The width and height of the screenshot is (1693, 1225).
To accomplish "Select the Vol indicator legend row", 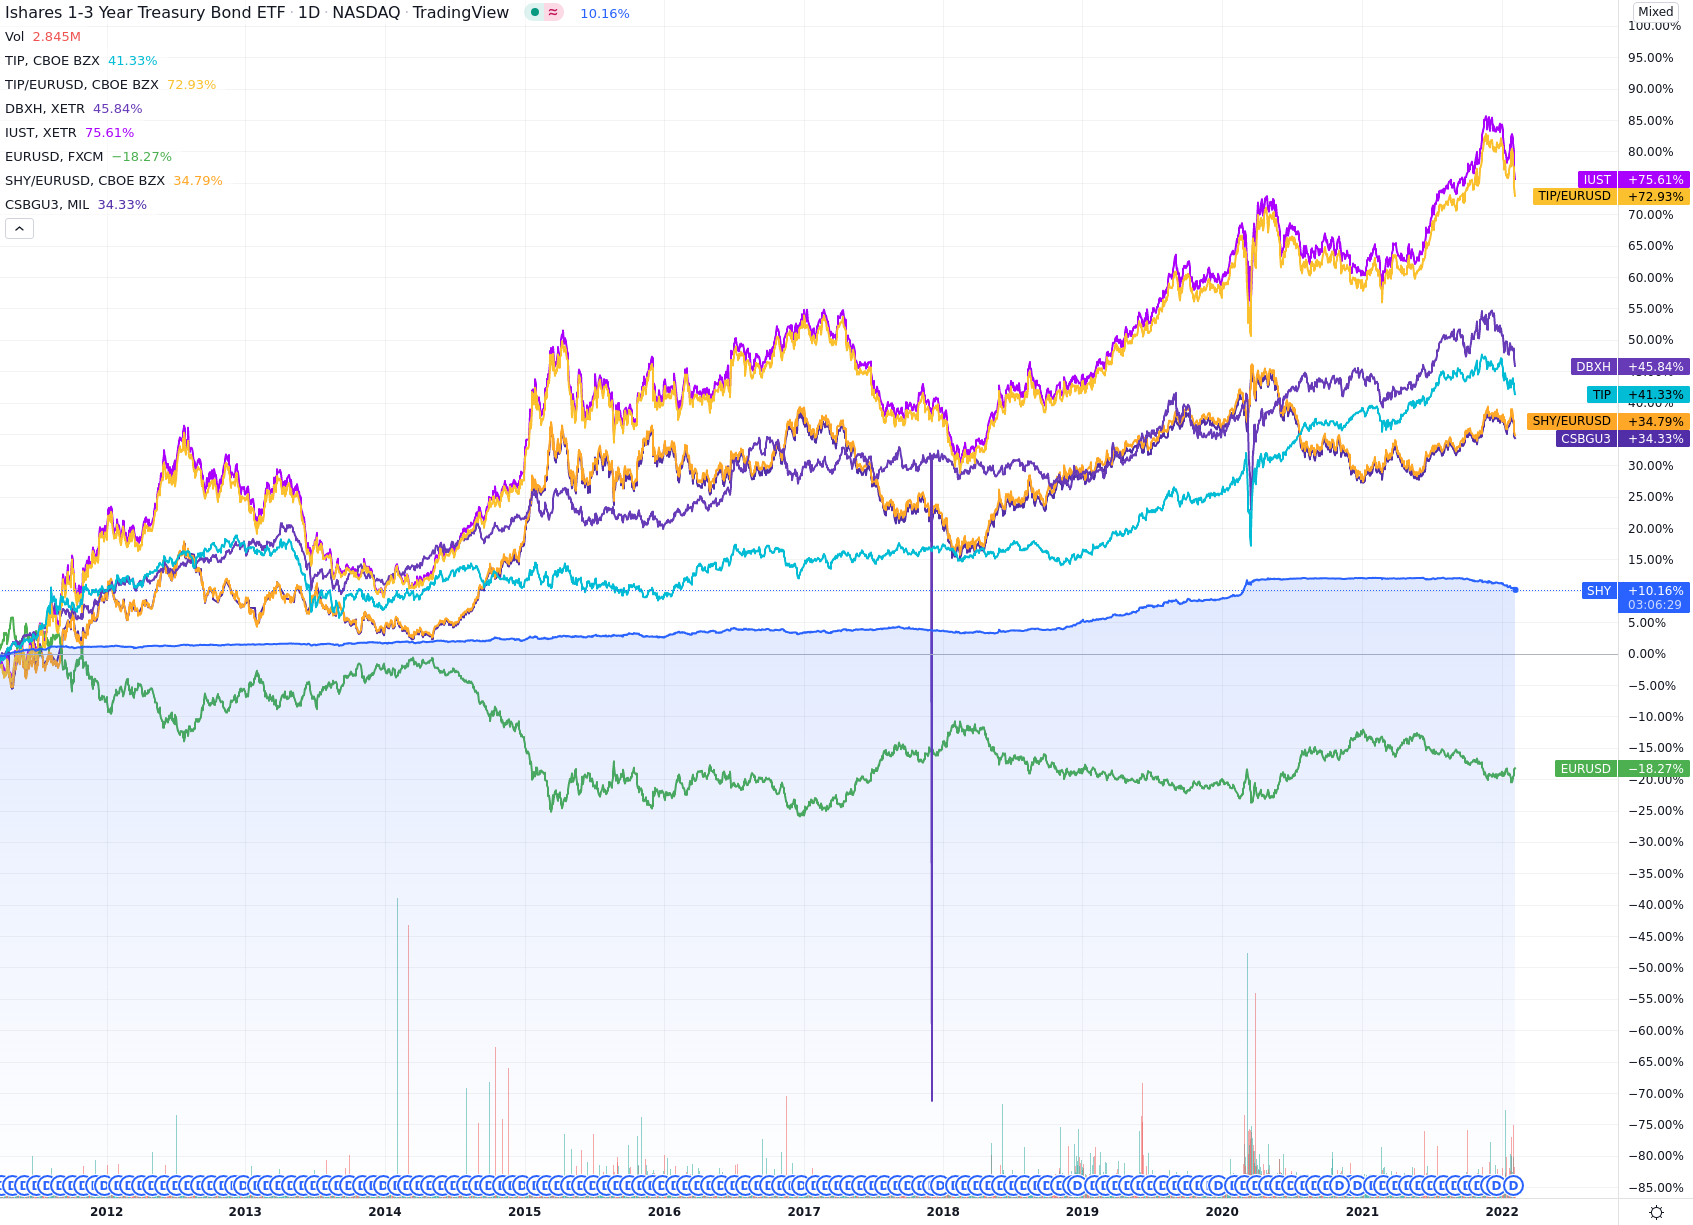I will click(x=43, y=37).
